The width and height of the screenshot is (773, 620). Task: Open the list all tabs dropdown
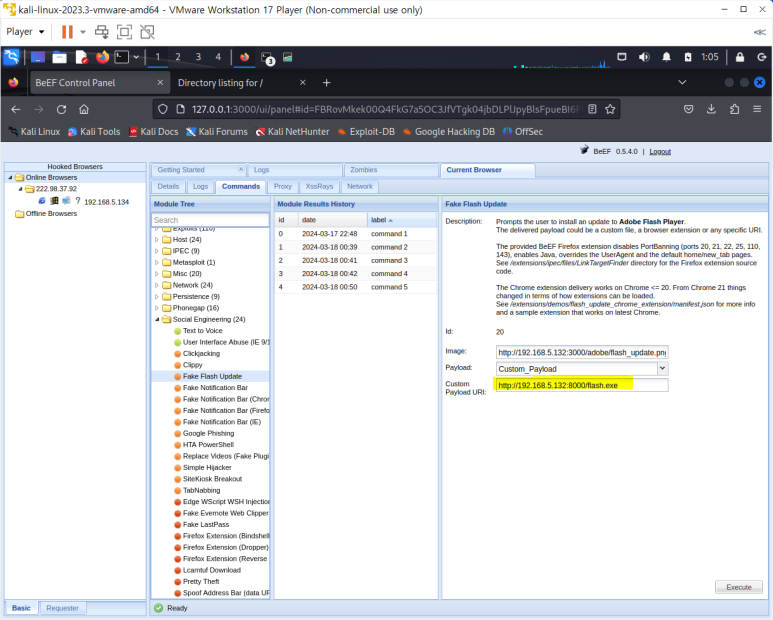pyautogui.click(x=682, y=82)
